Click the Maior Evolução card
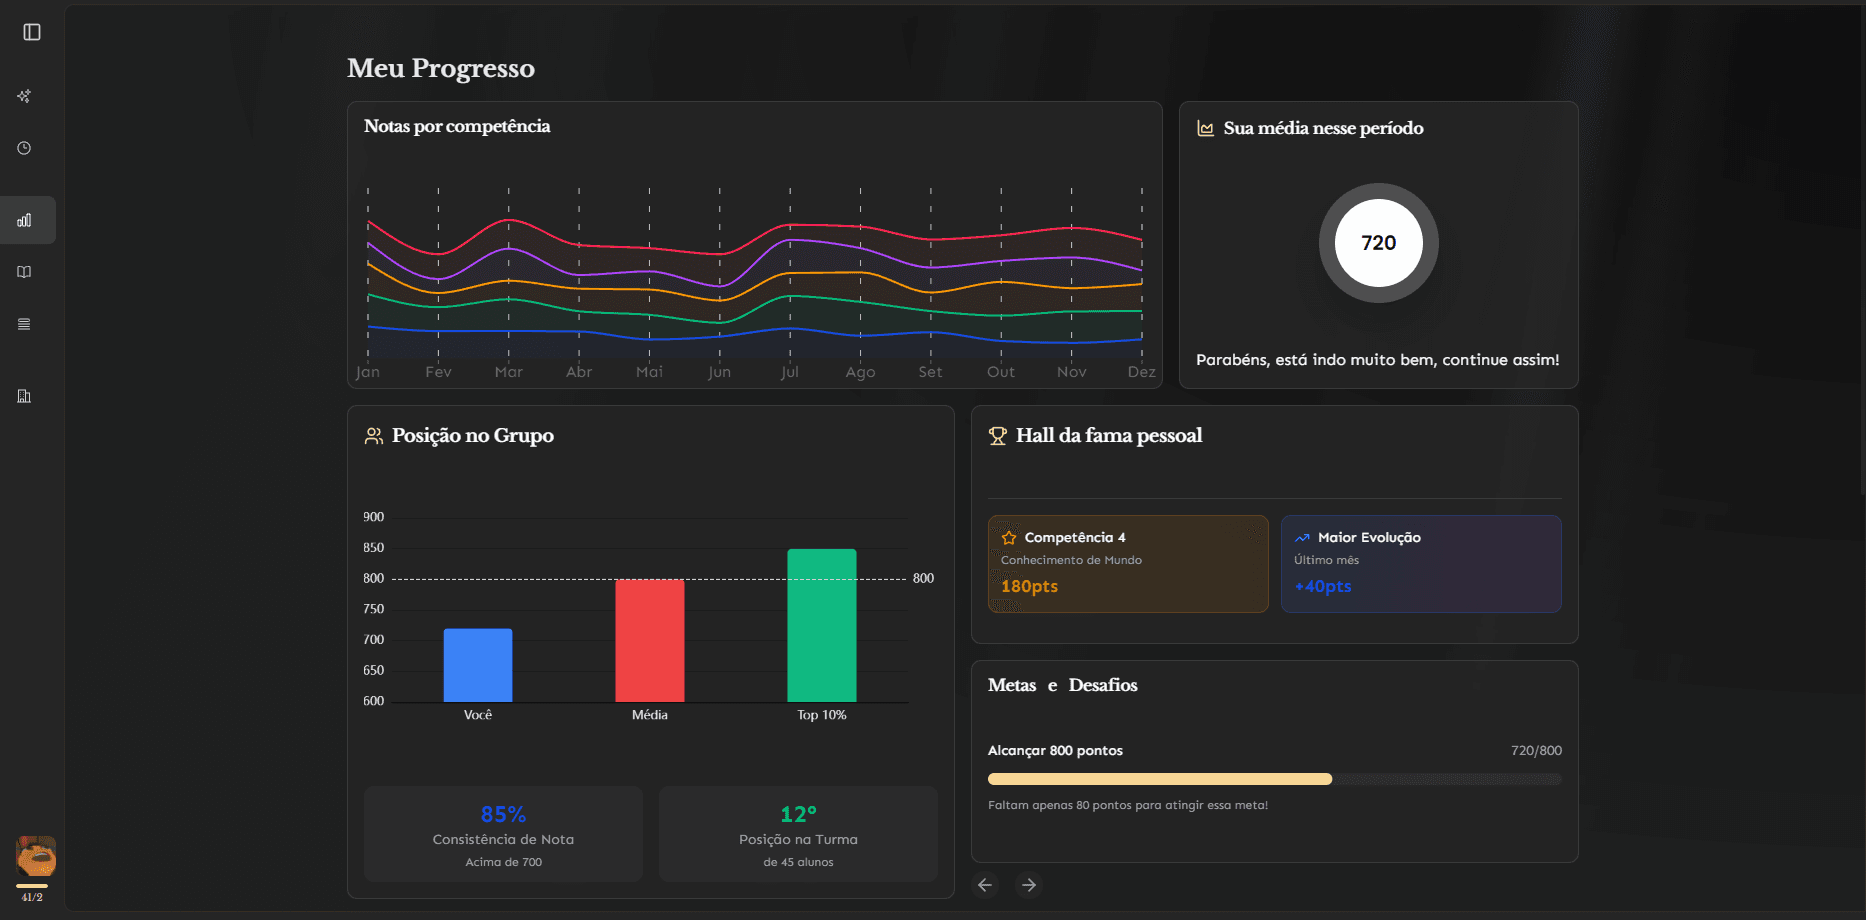The width and height of the screenshot is (1866, 920). [1421, 564]
